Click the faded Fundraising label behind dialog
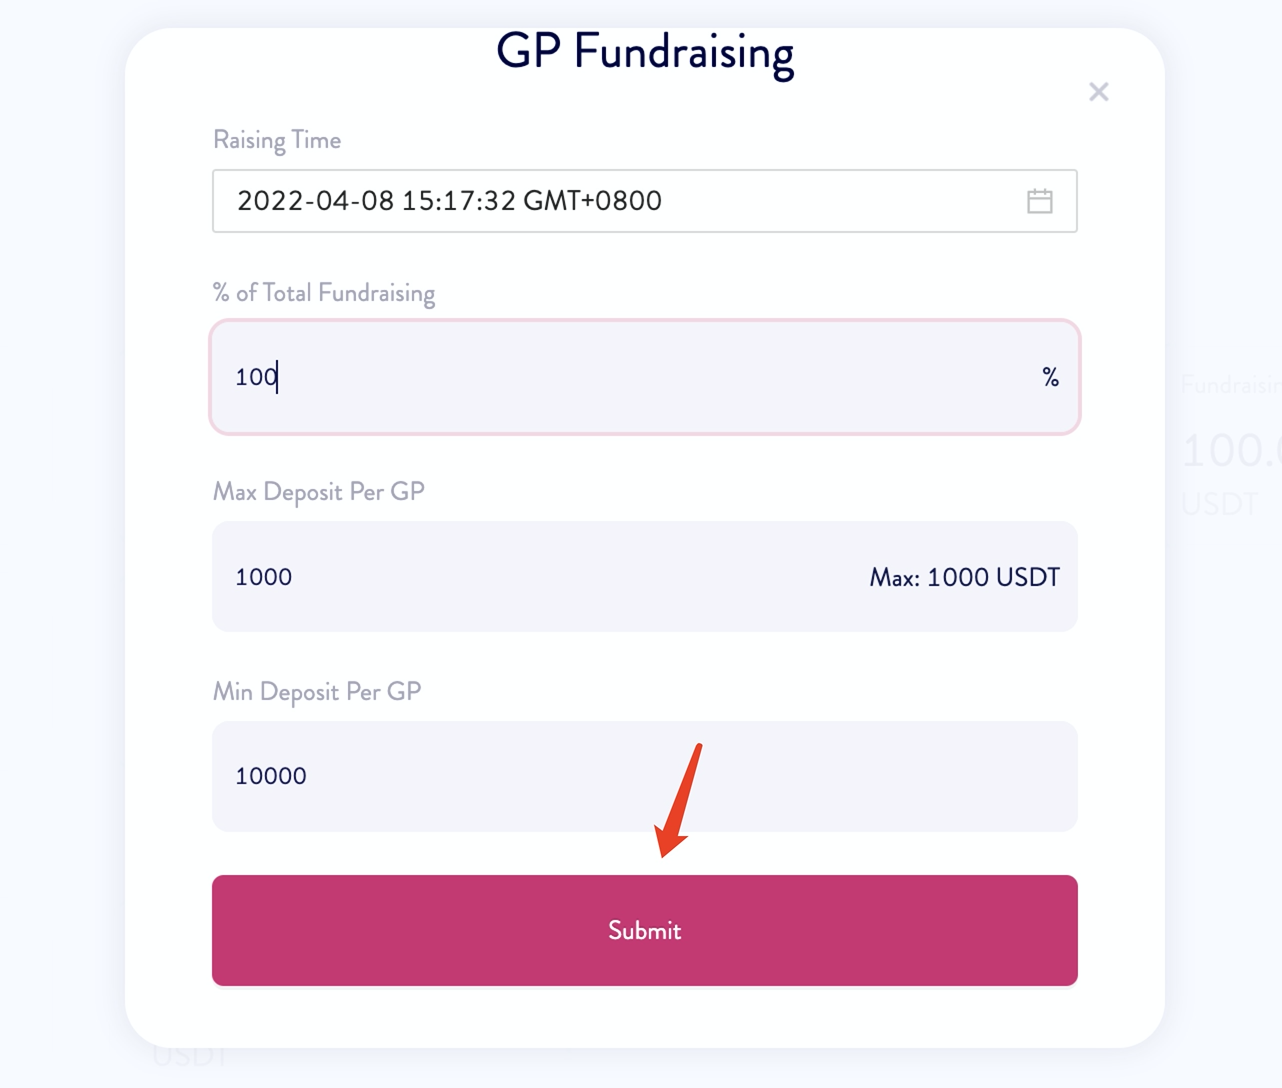The image size is (1282, 1088). pos(1230,385)
